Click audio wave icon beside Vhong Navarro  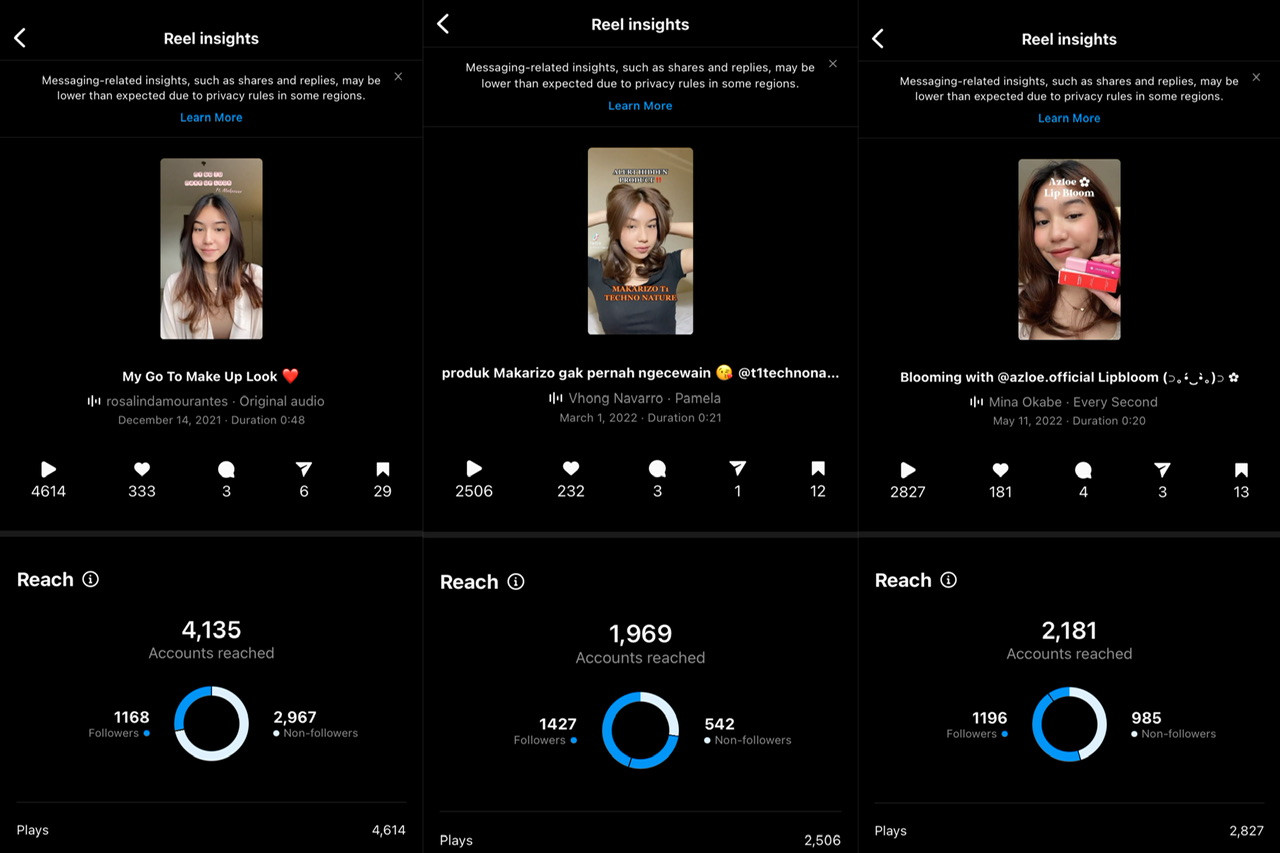(556, 398)
